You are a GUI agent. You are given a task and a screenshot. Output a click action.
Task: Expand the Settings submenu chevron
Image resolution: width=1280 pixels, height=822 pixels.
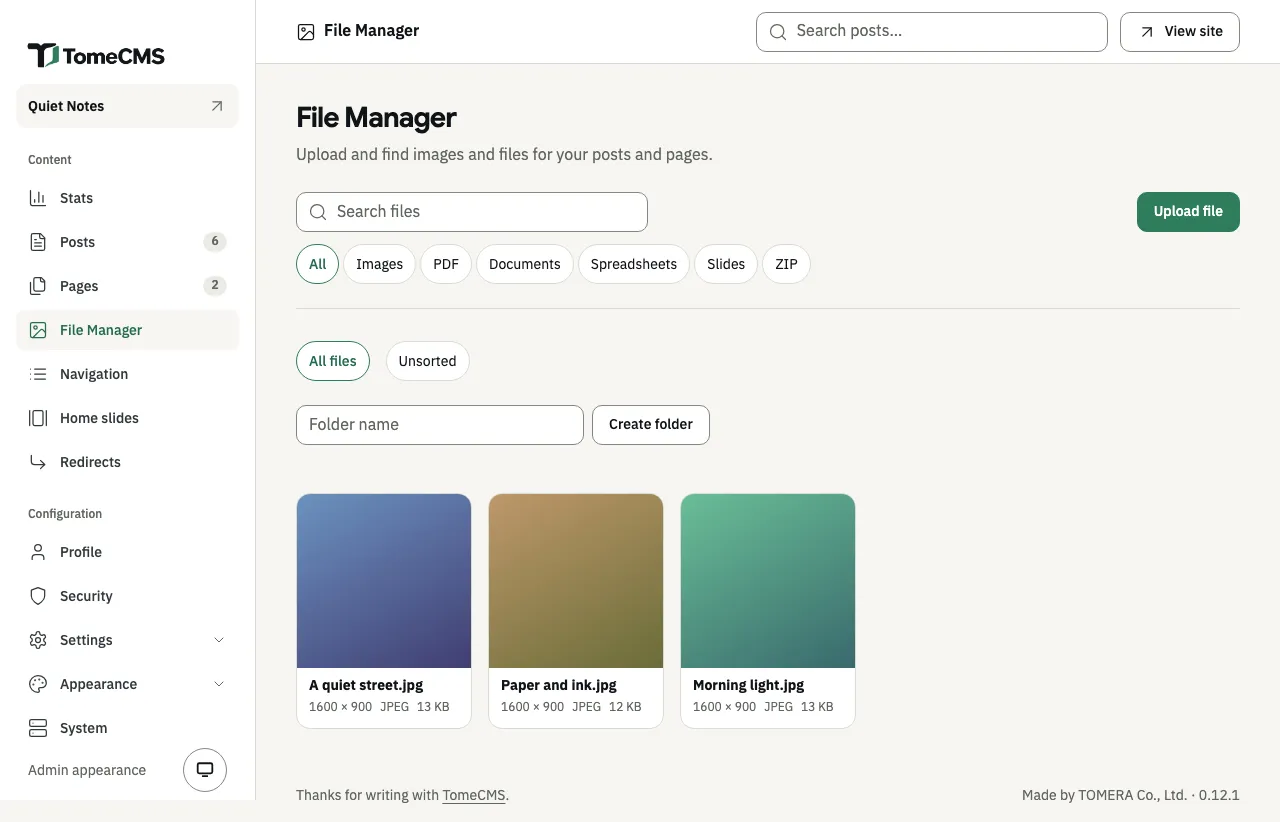[x=219, y=640]
